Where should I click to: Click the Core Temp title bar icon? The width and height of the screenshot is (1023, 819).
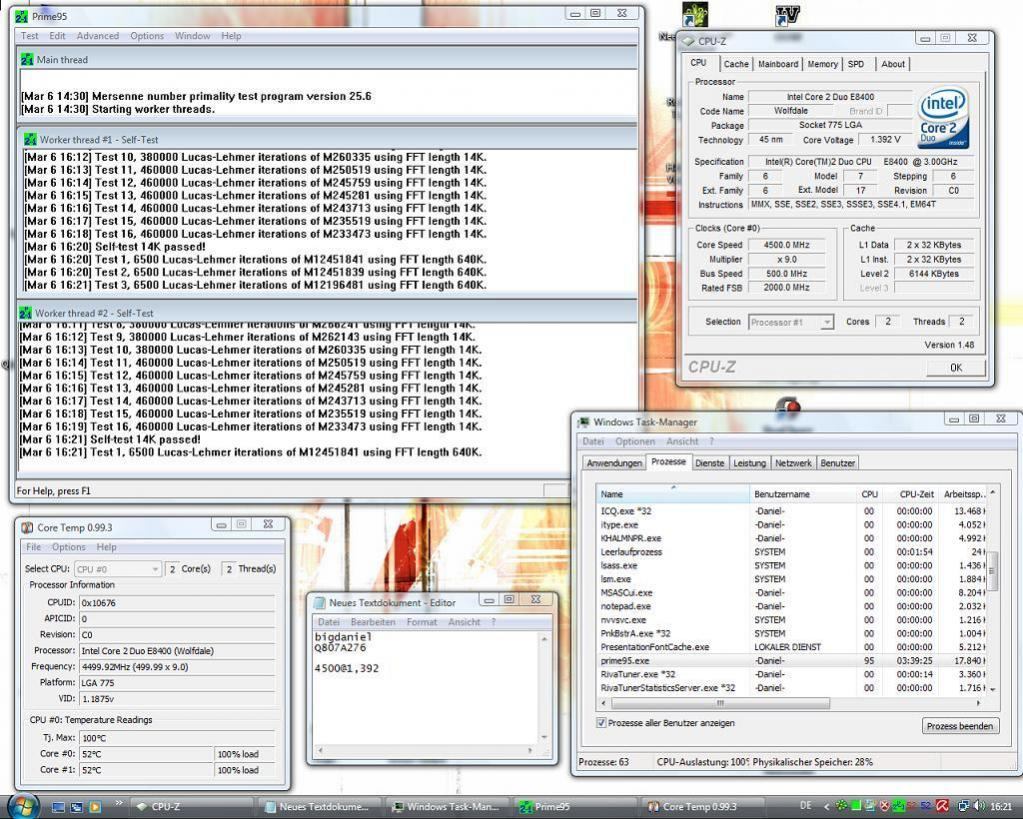click(x=27, y=527)
